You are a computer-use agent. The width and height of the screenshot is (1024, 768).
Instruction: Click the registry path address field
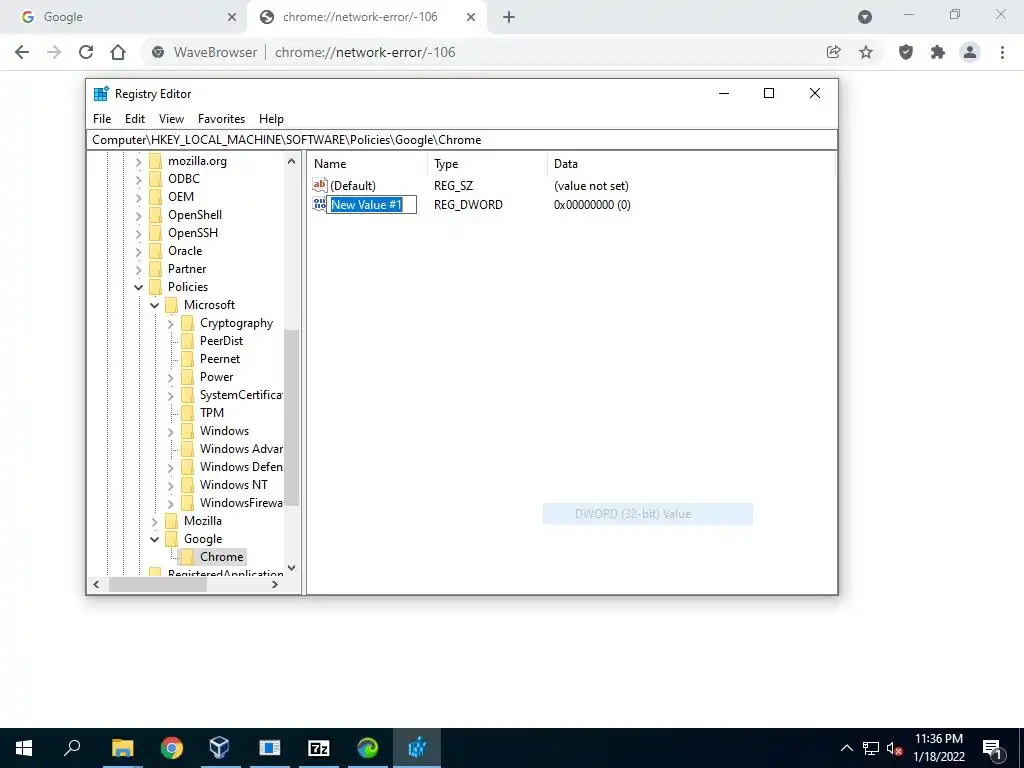click(462, 140)
